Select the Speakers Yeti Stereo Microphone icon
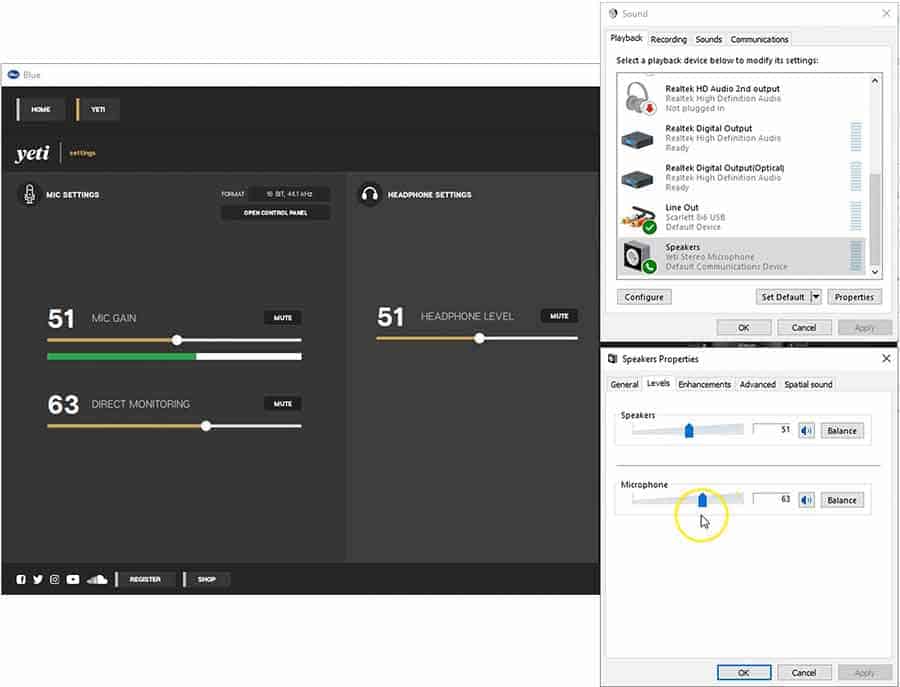900x687 pixels. (638, 257)
